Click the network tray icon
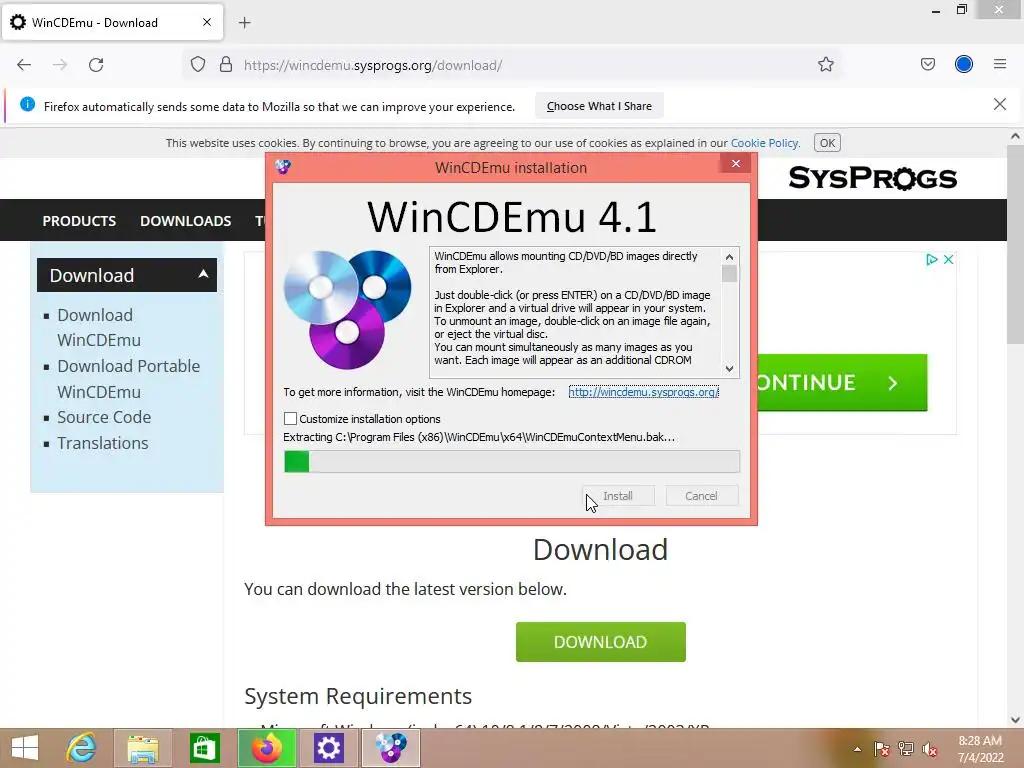This screenshot has width=1024, height=768. pyautogui.click(x=906, y=749)
